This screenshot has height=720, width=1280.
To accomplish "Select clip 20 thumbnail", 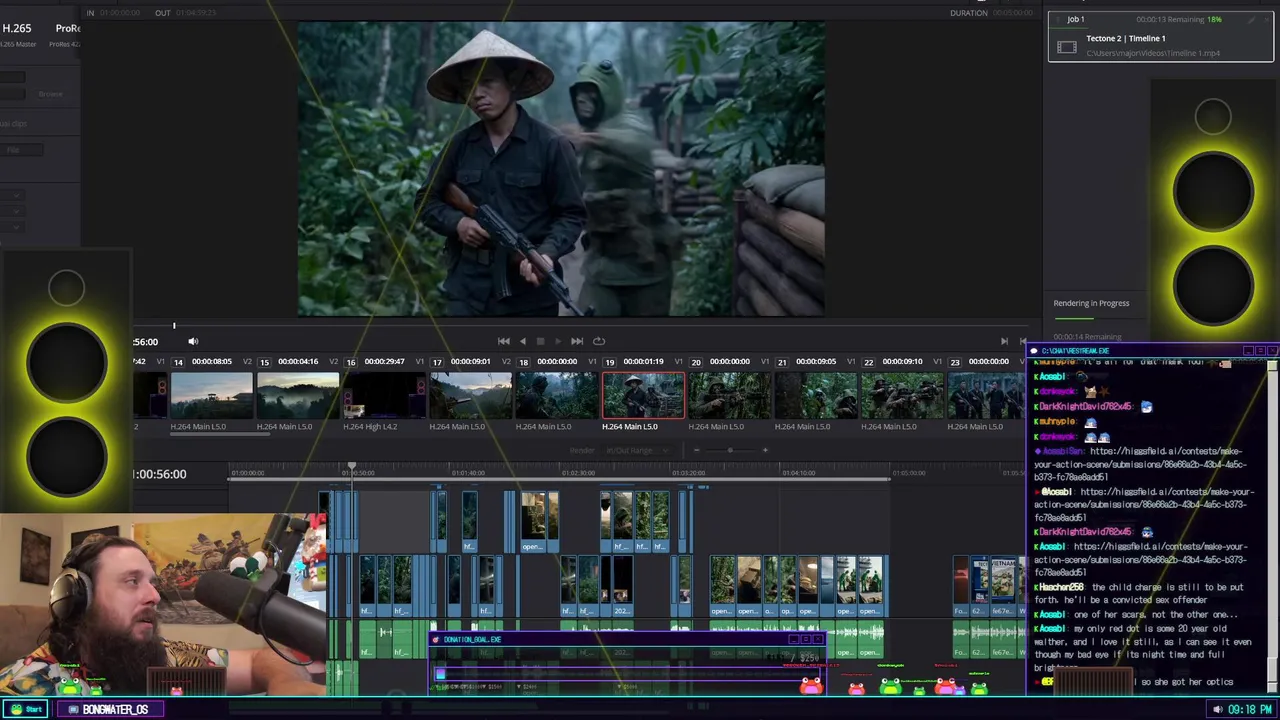I will (730, 395).
